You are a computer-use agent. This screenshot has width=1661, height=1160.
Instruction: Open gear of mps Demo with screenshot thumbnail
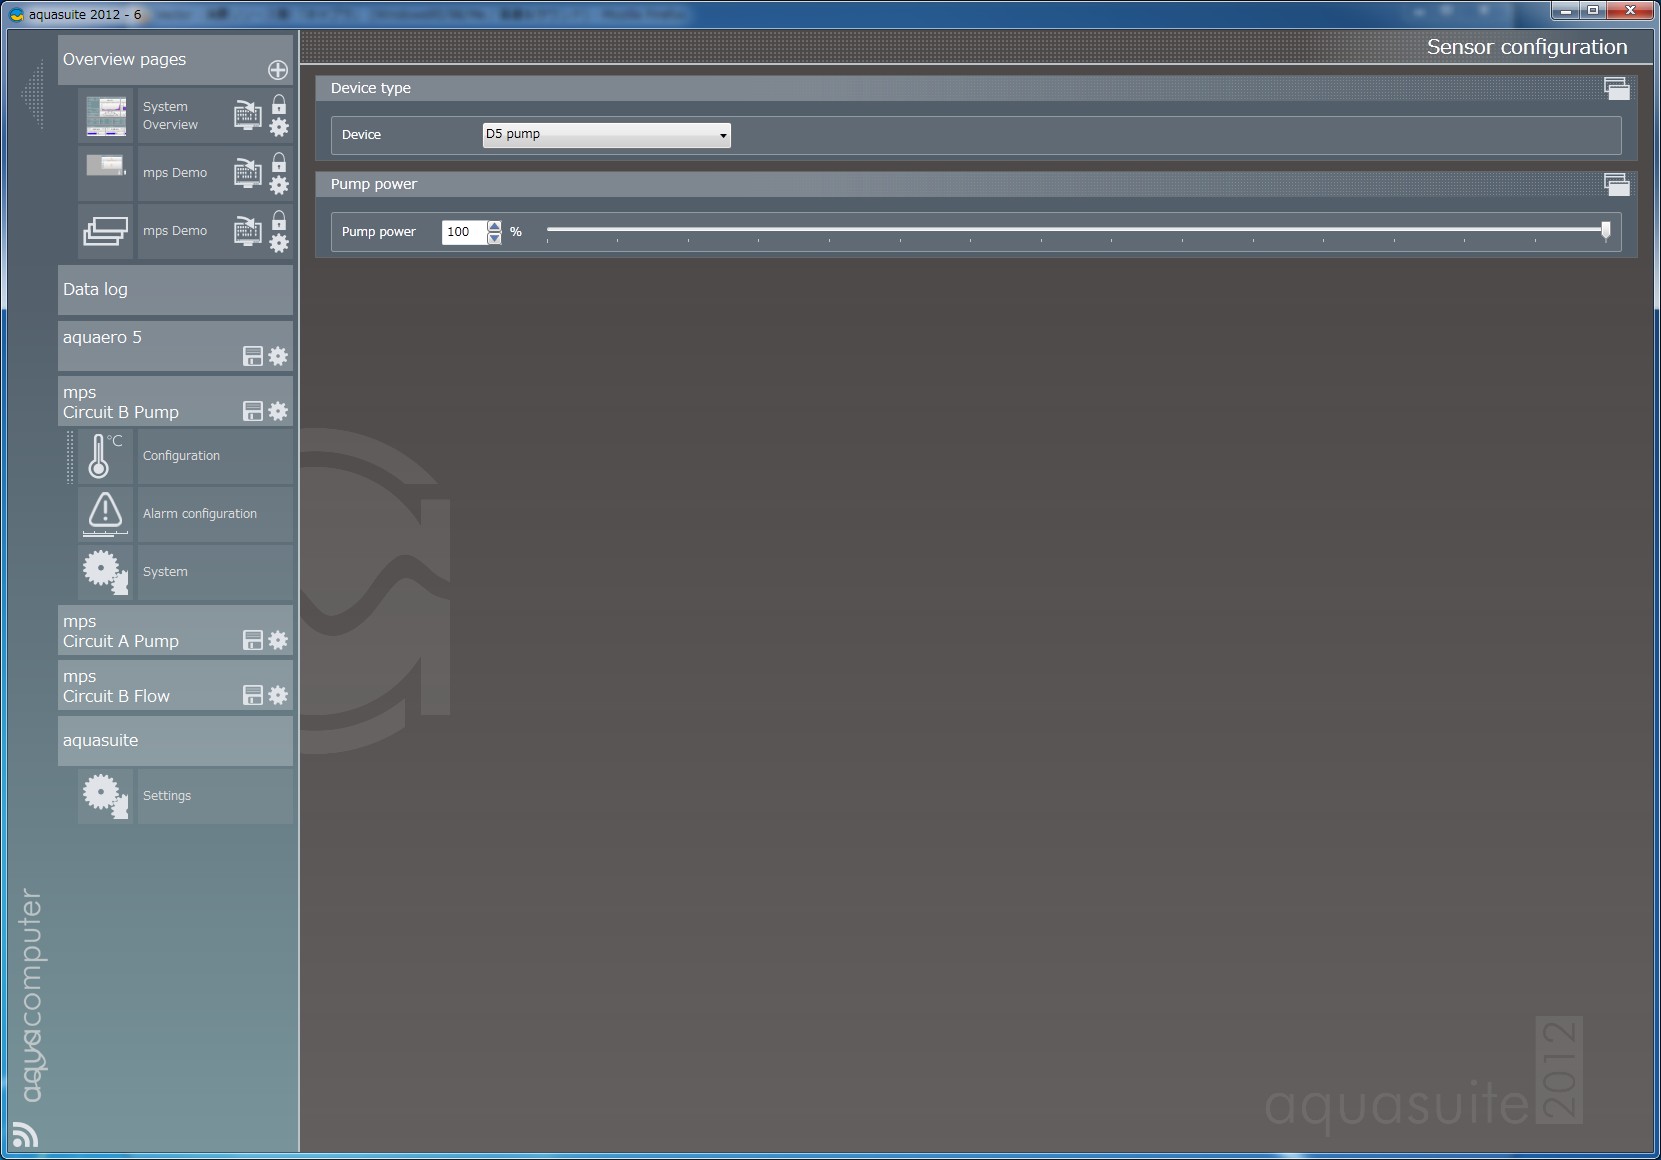[x=279, y=185]
